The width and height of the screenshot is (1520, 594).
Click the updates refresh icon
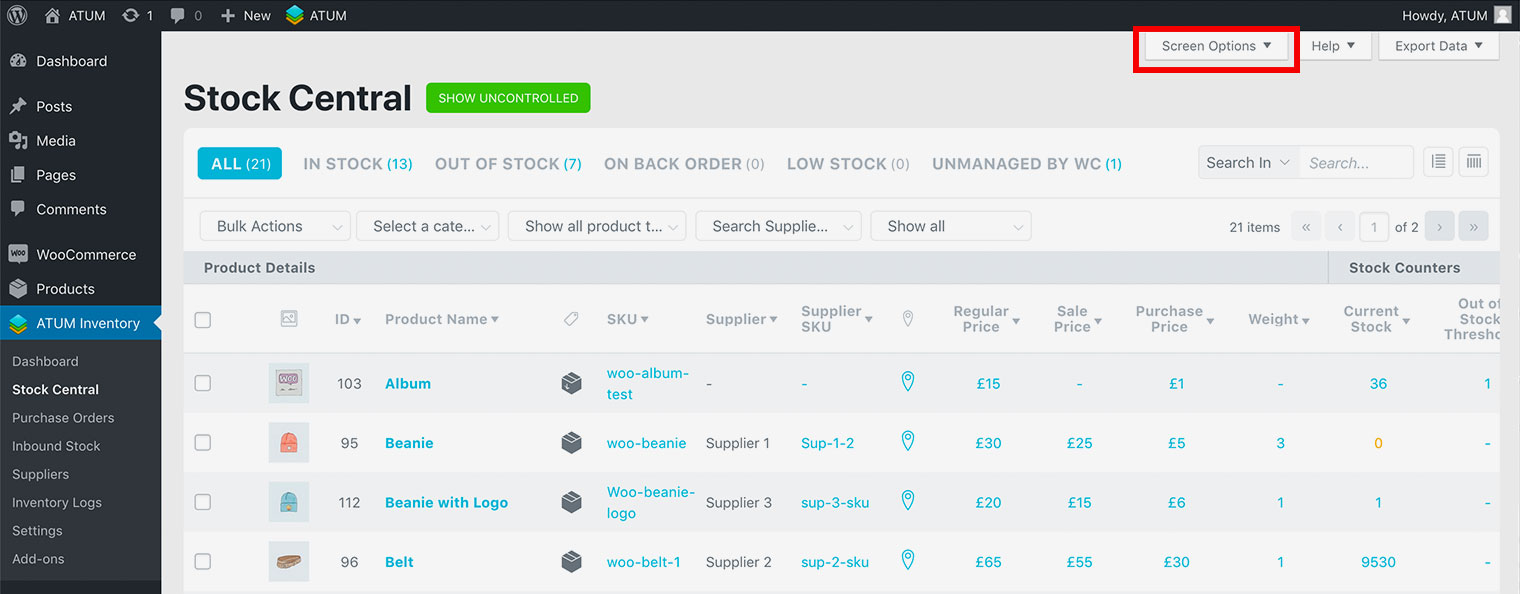pos(130,16)
